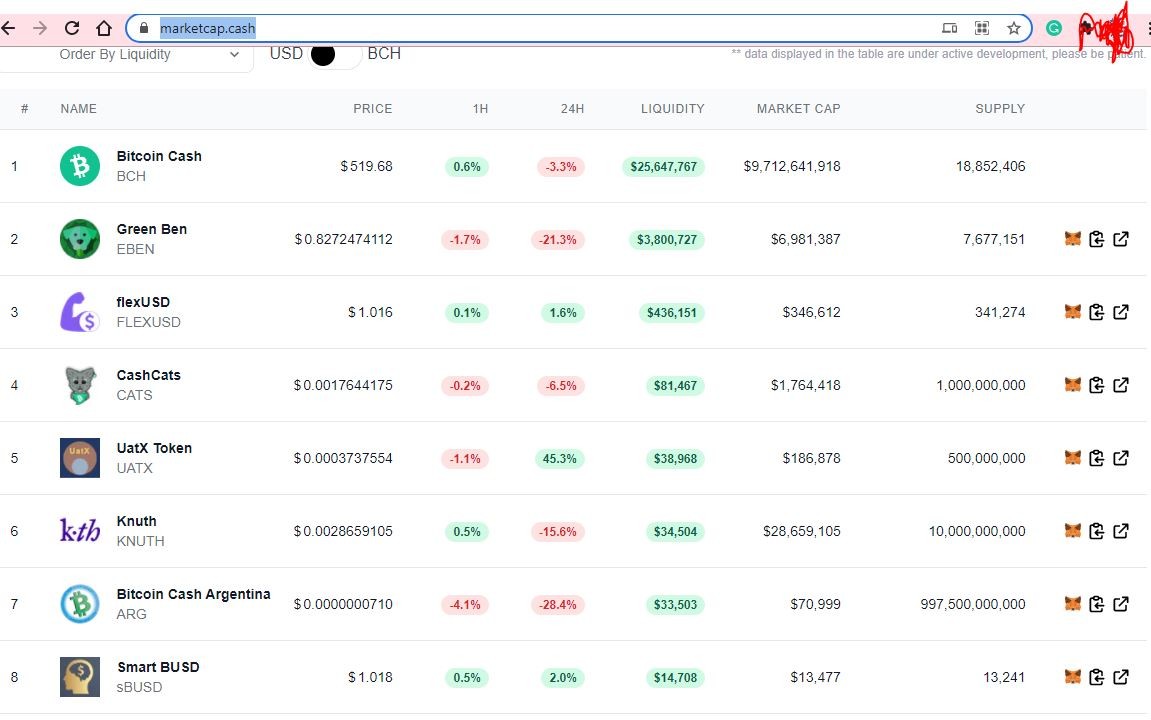Click the UatX Token logo

coord(79,458)
